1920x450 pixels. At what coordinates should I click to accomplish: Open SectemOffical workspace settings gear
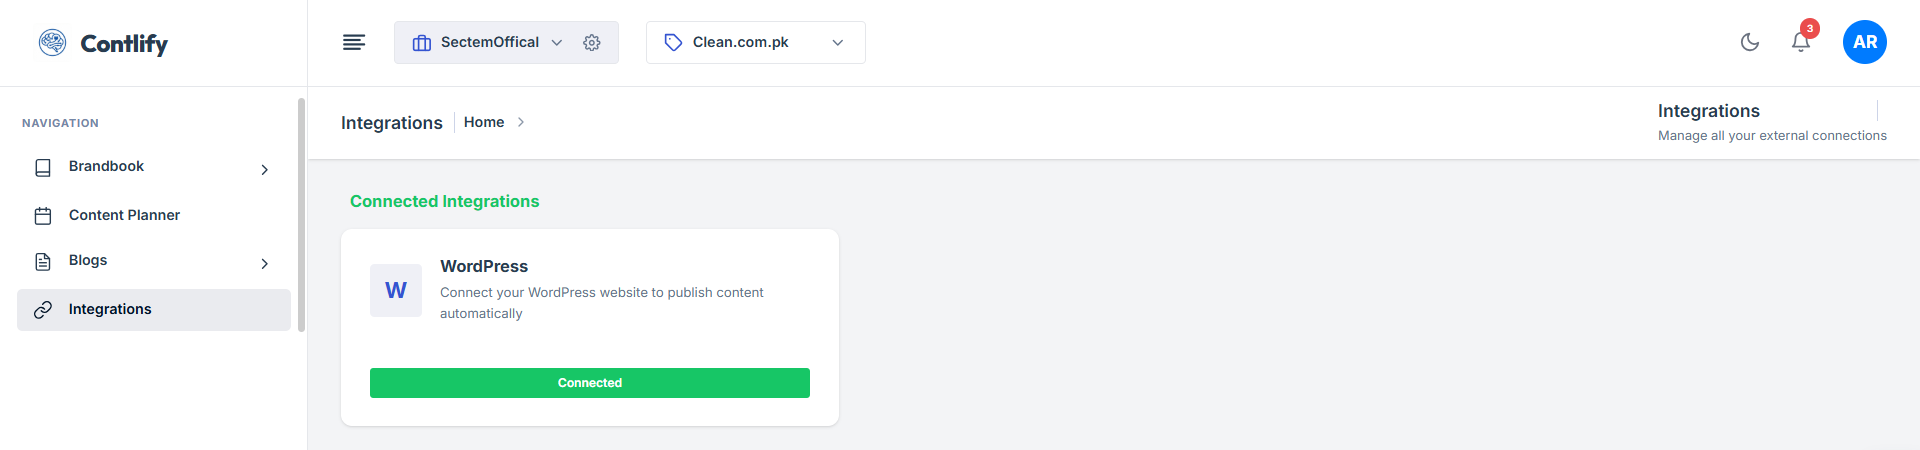click(592, 43)
